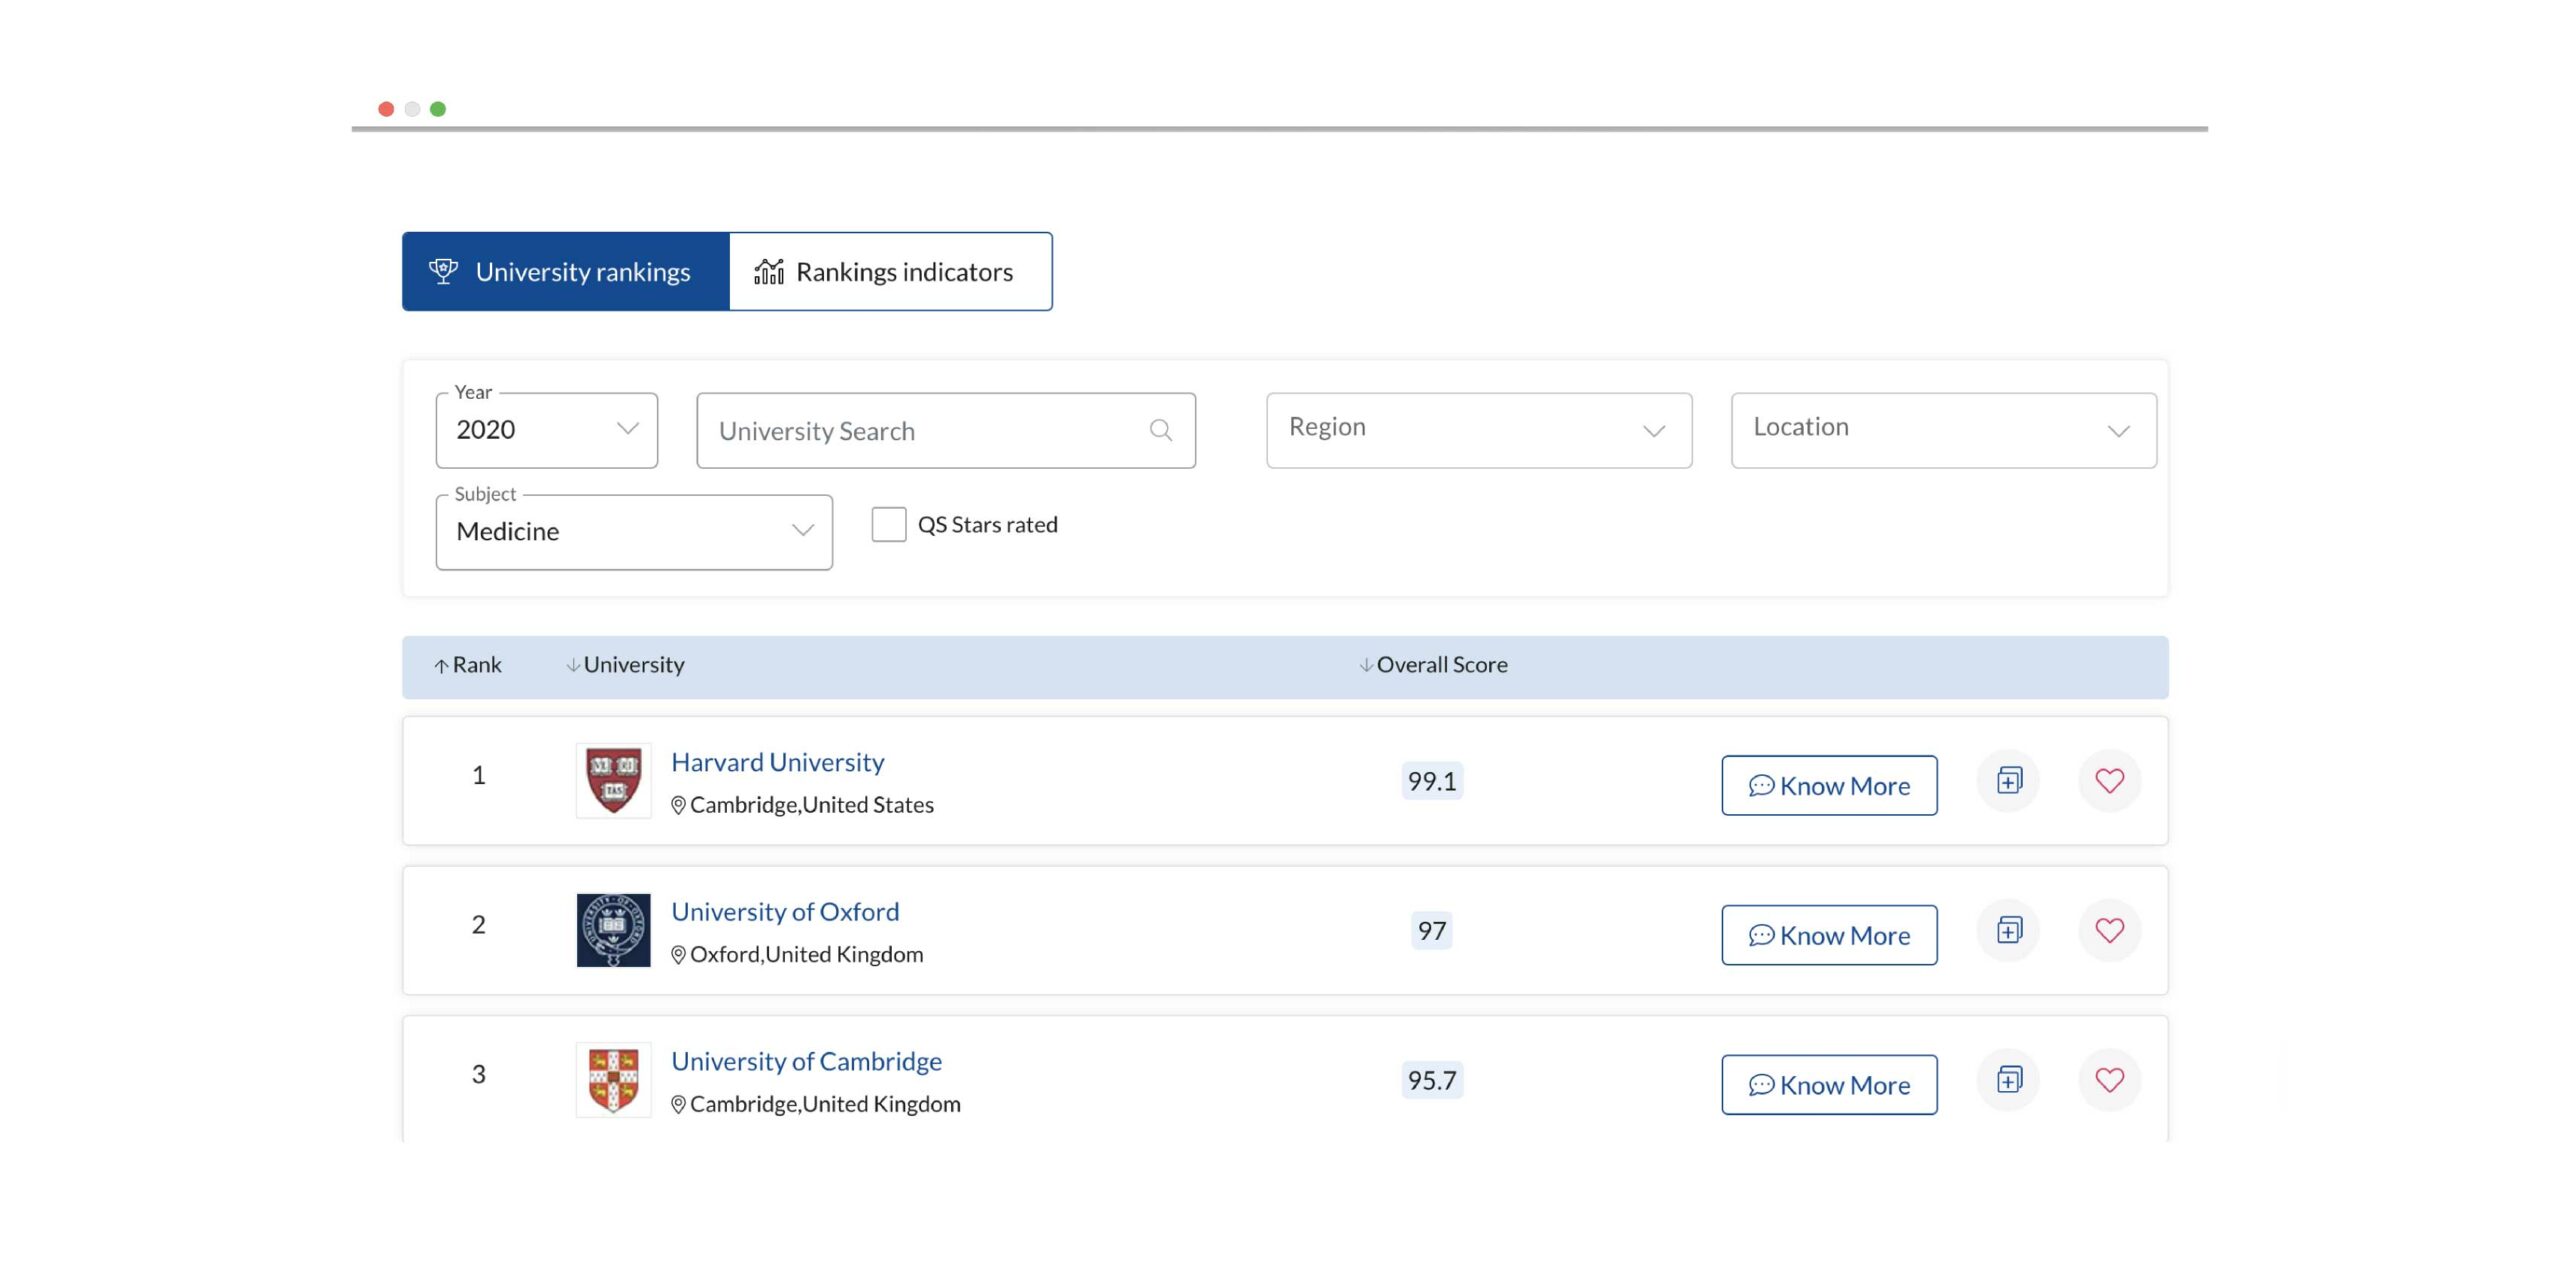Sort by Overall Score column arrow
Screen dimensions: 2560x1280
1366,666
